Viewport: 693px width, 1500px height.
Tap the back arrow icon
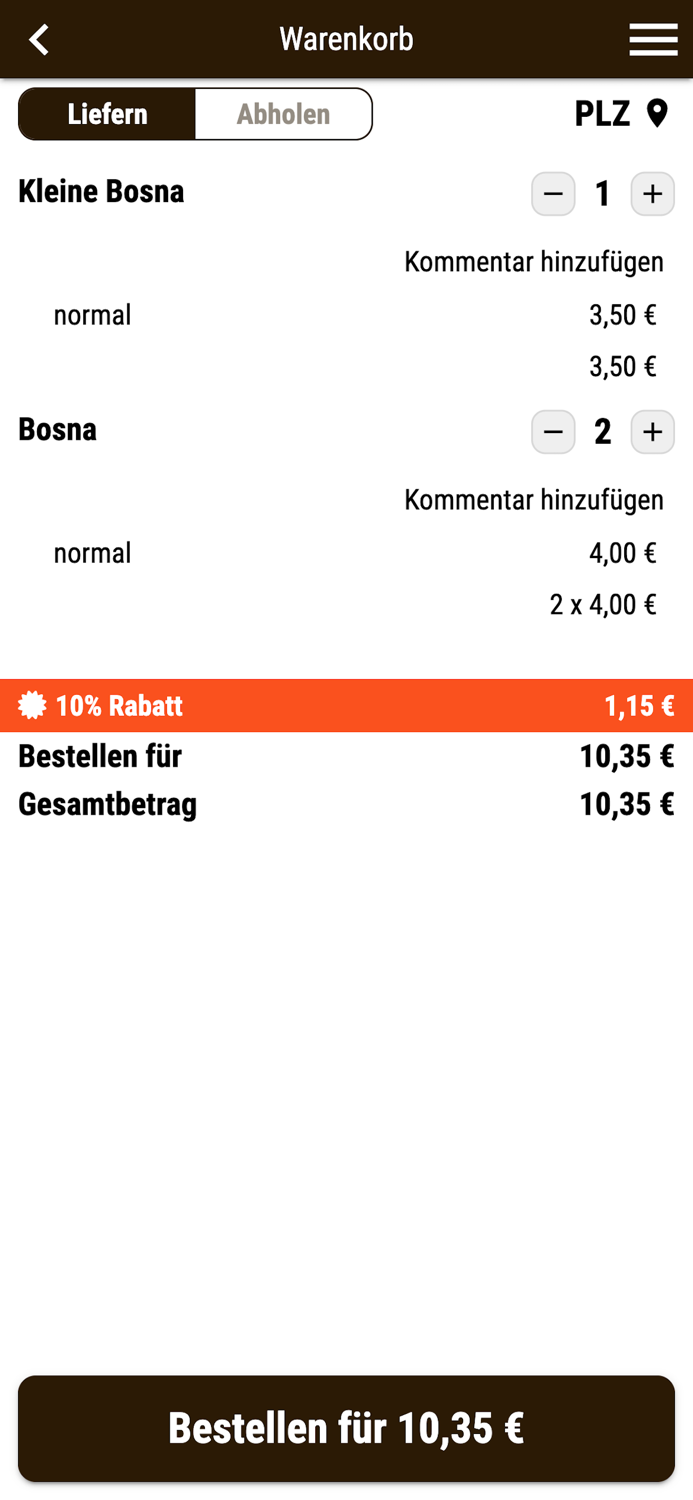[x=39, y=40]
